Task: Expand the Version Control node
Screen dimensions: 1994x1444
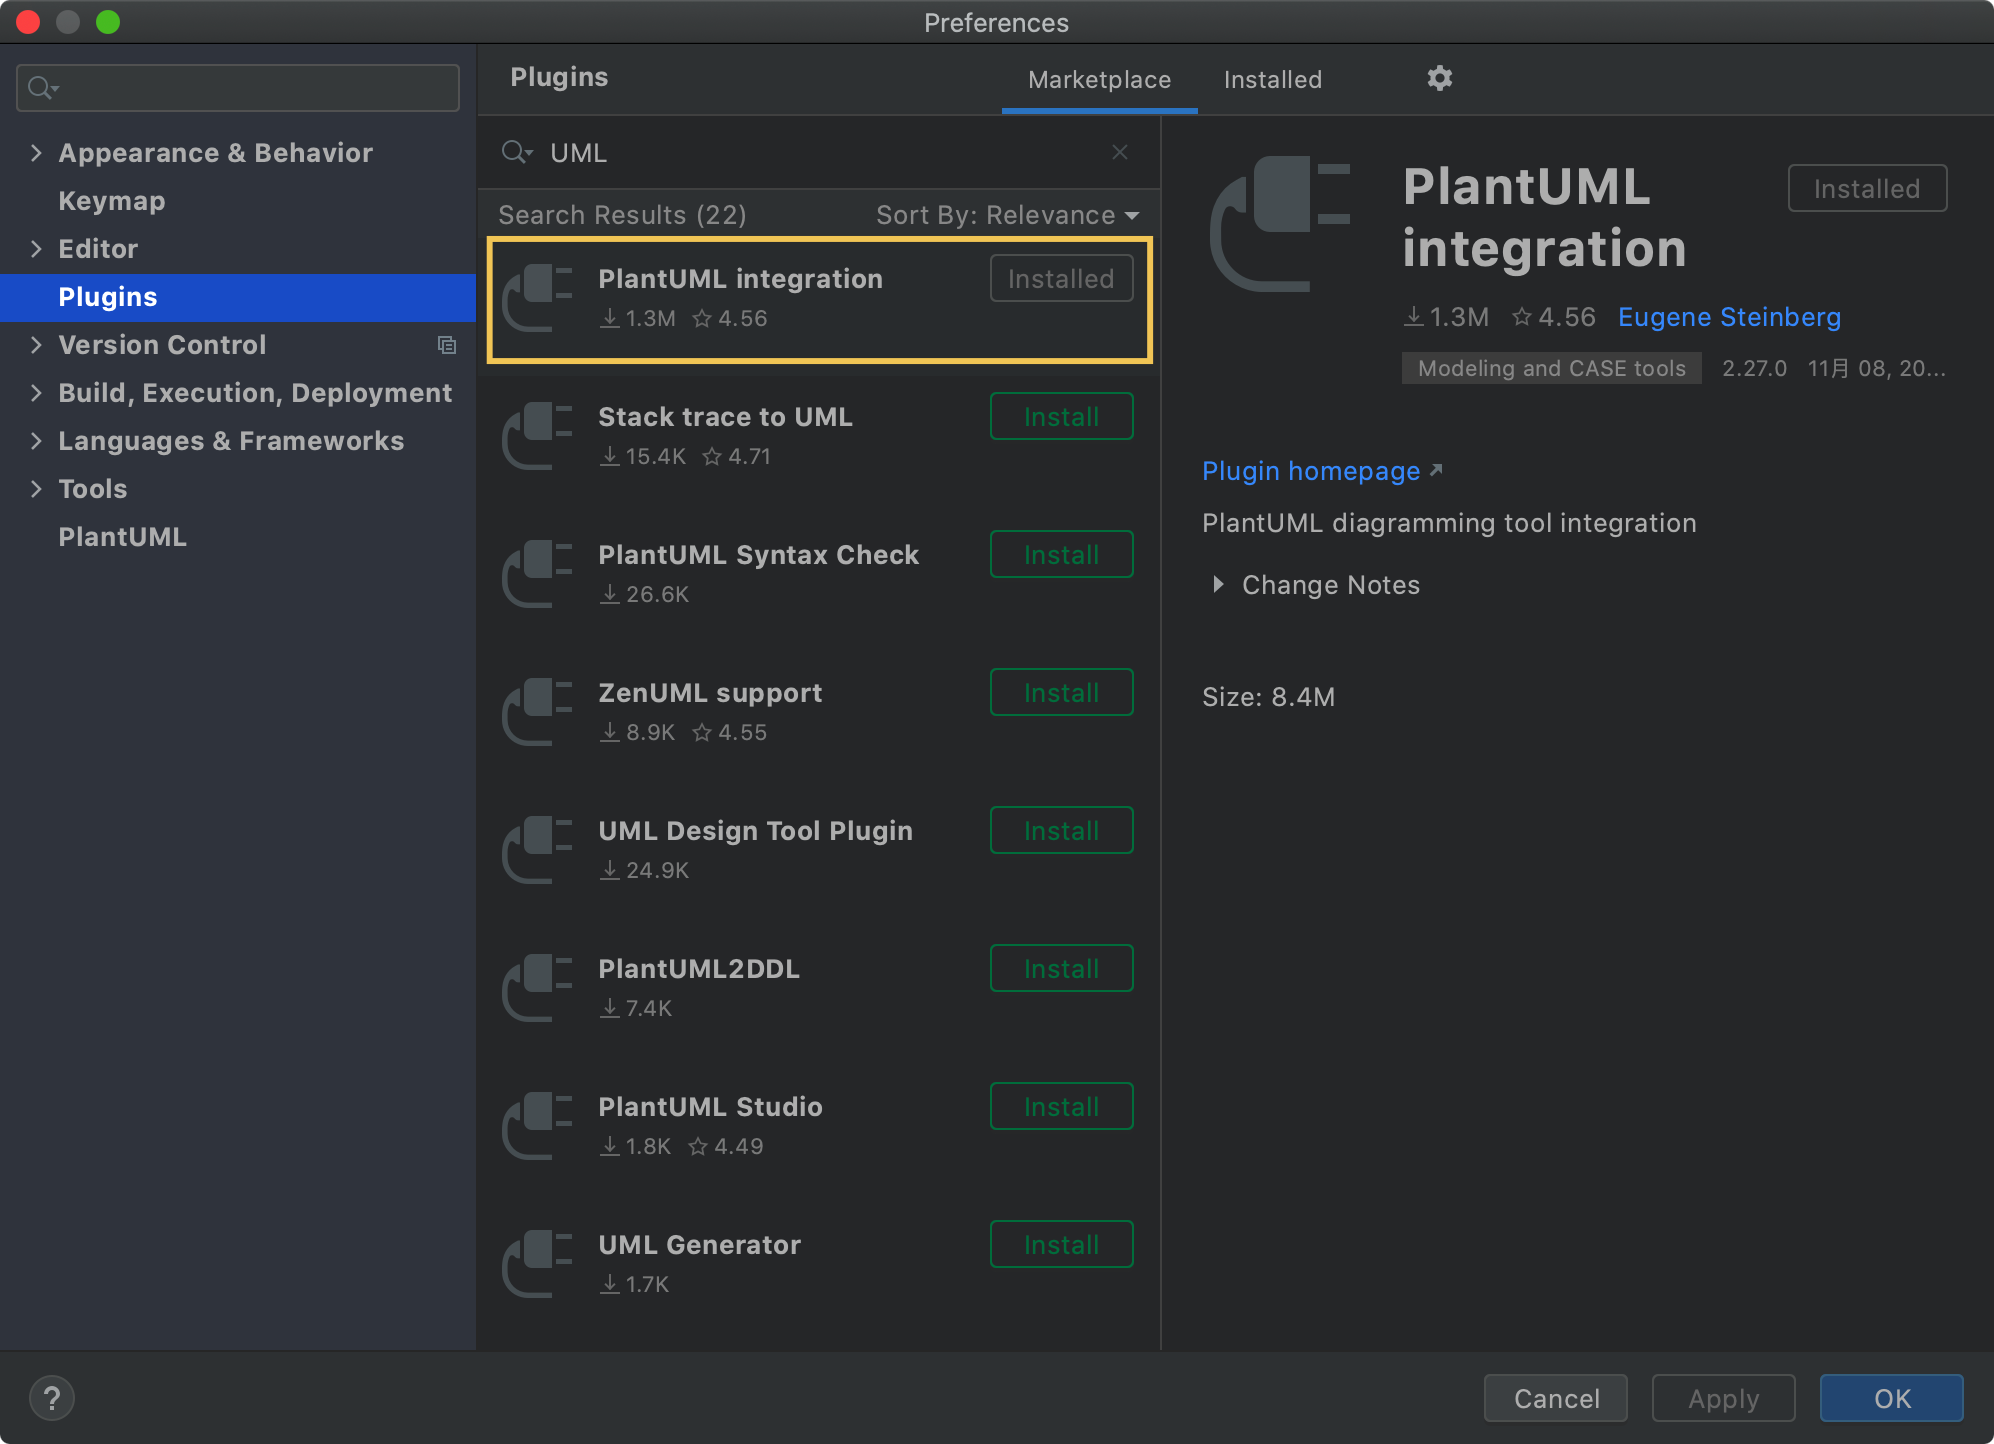Action: [36, 345]
